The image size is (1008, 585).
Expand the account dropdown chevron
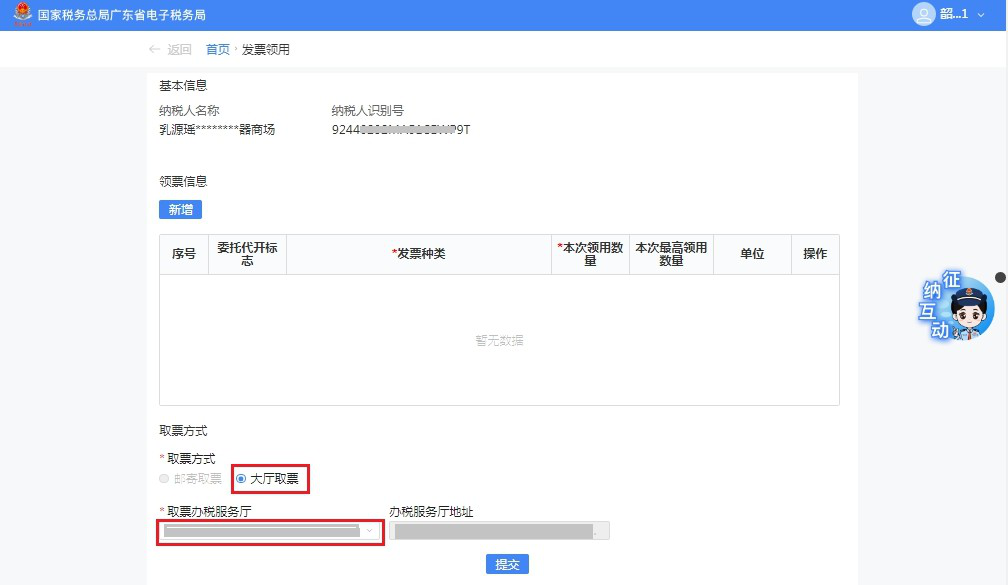coord(981,15)
